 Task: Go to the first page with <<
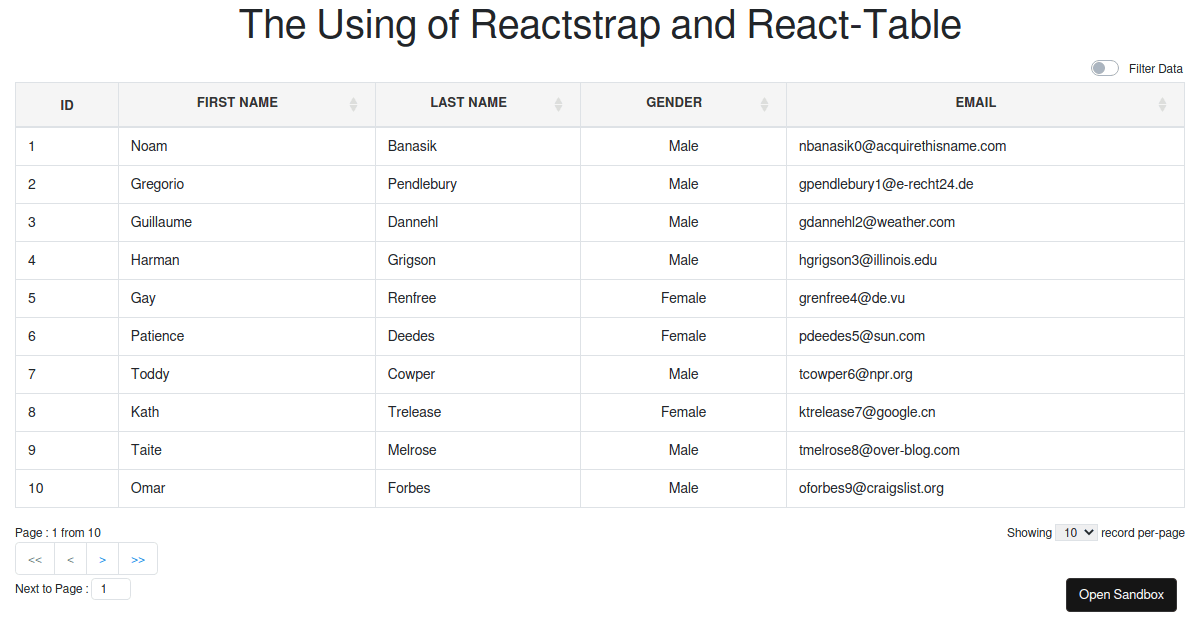click(x=35, y=559)
